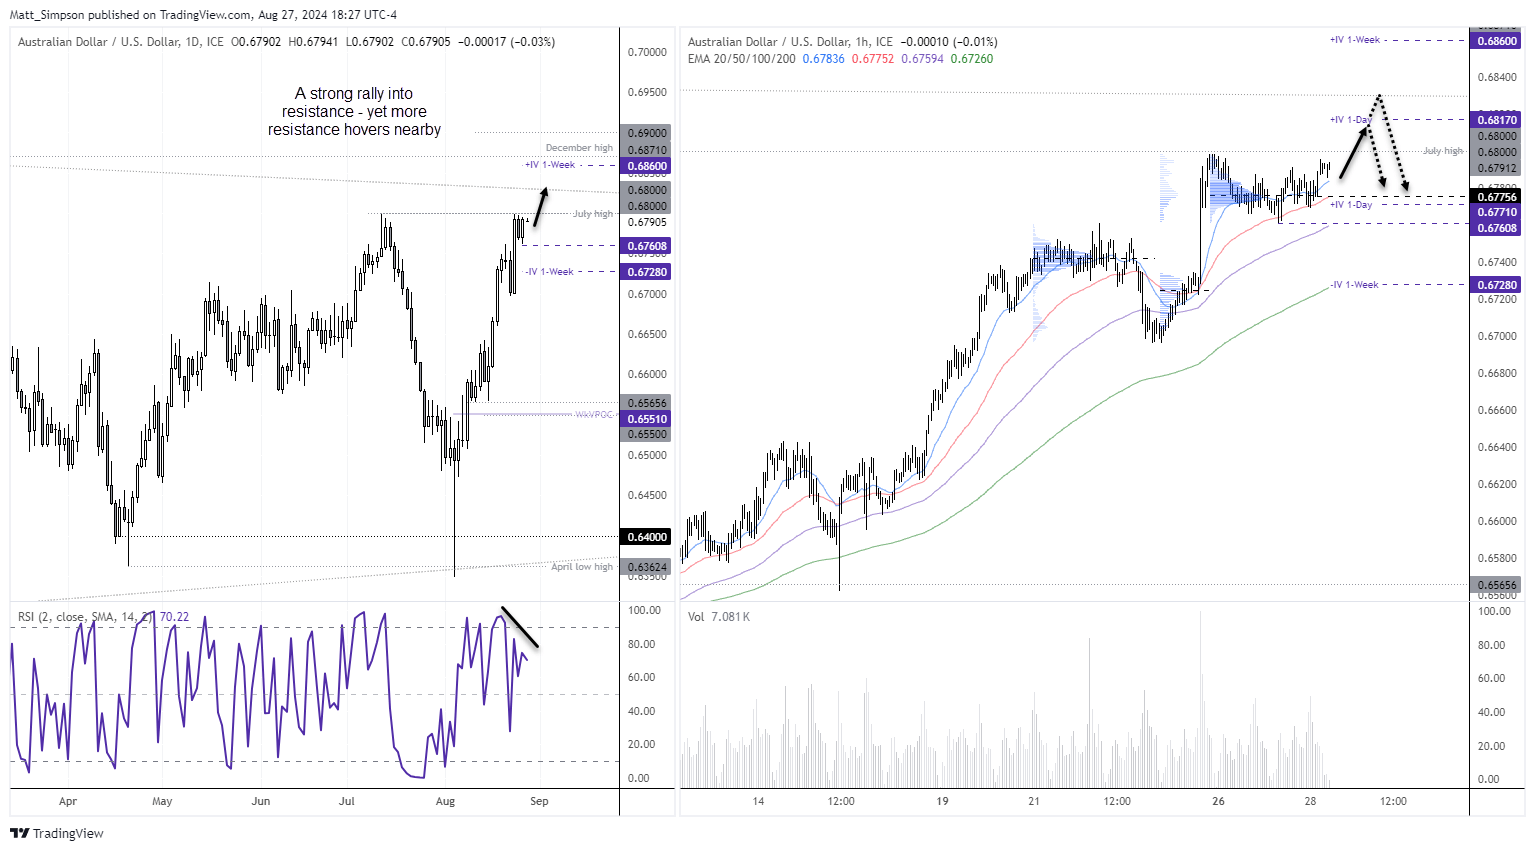1535x851 pixels.
Task: Click the Apr label on daily time axis
Action: tap(68, 801)
